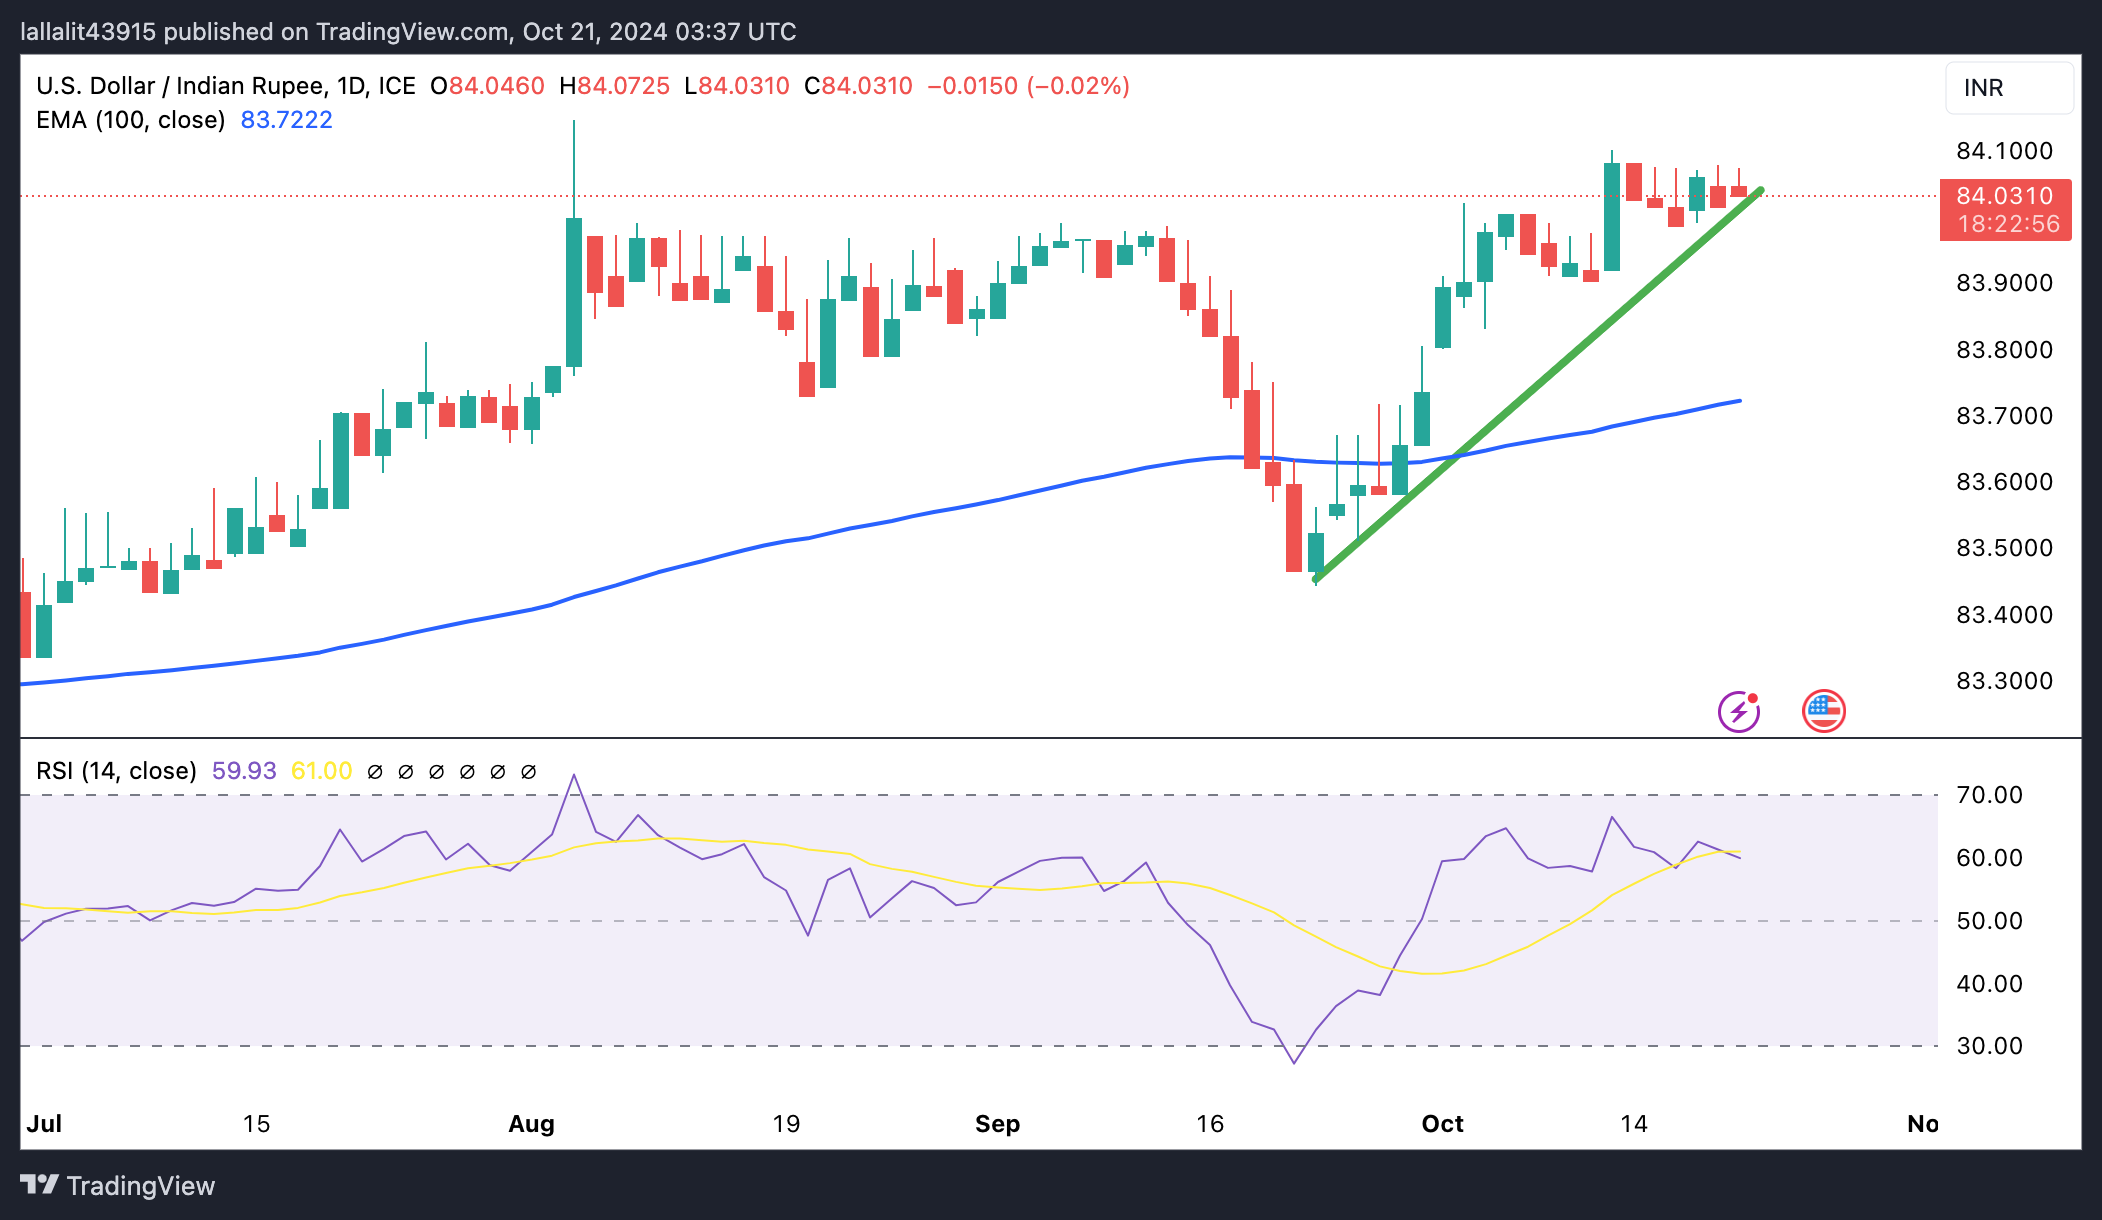Click the yellow RSI value 61.00
The height and width of the screenshot is (1220, 2102).
click(321, 771)
